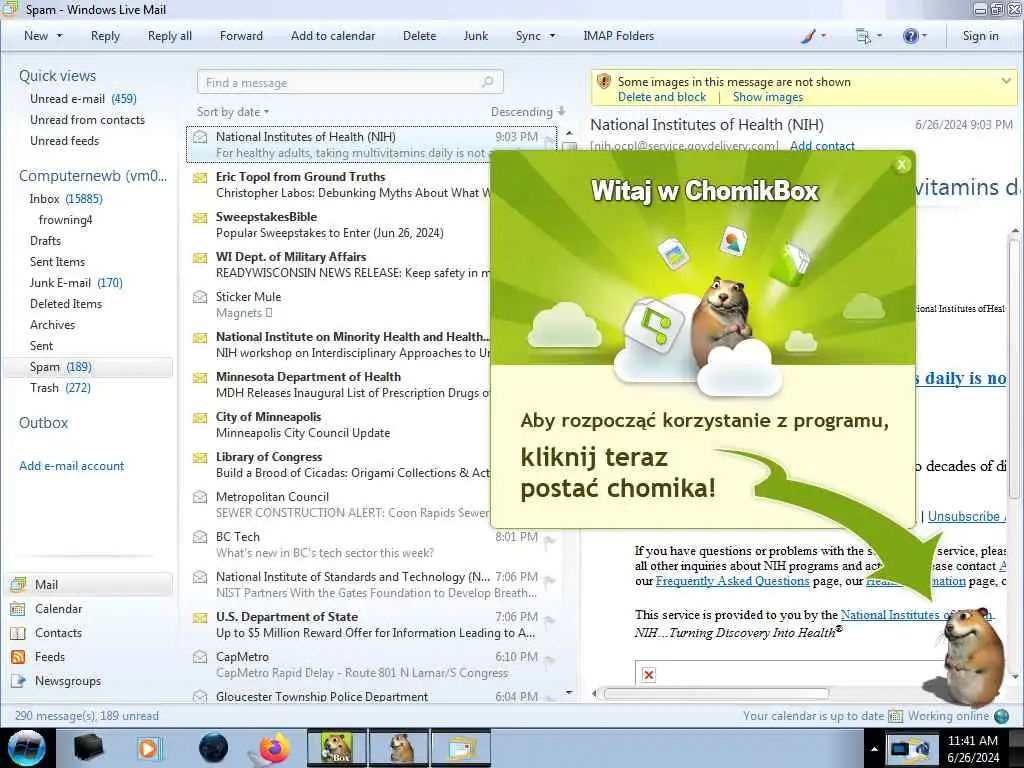The image size is (1024, 768).
Task: Click the envelope icon of Sticker Mule message
Action: click(200, 297)
